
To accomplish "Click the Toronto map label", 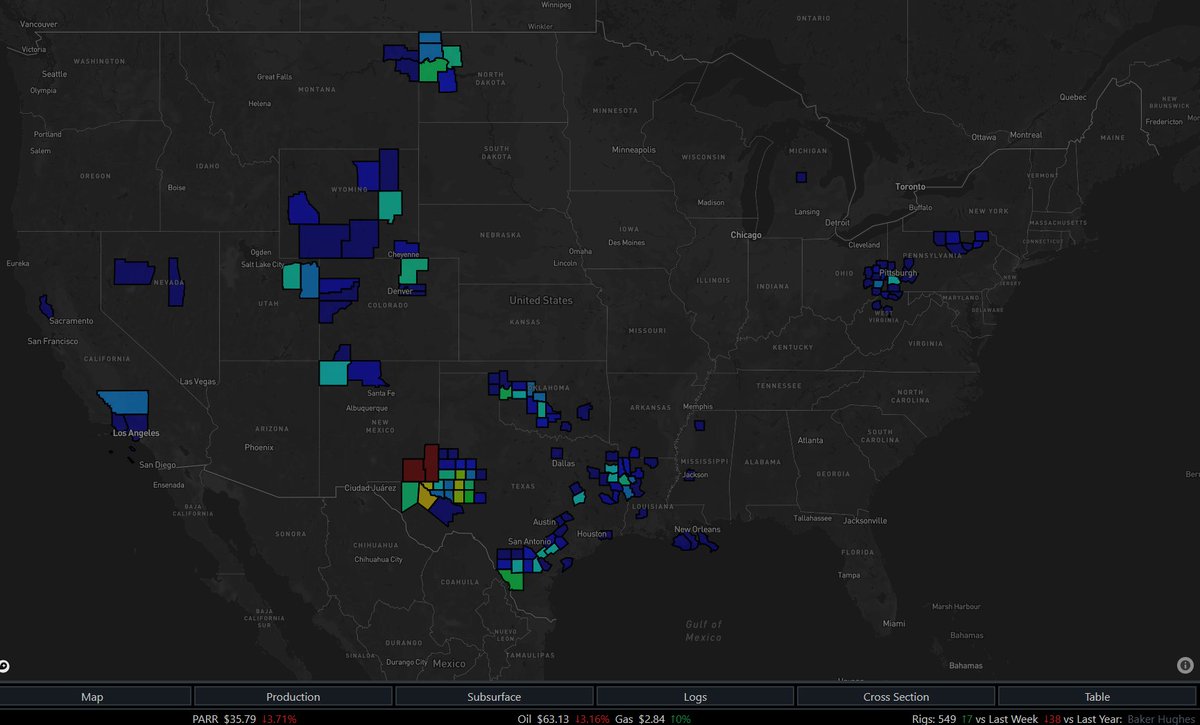I will [x=910, y=187].
